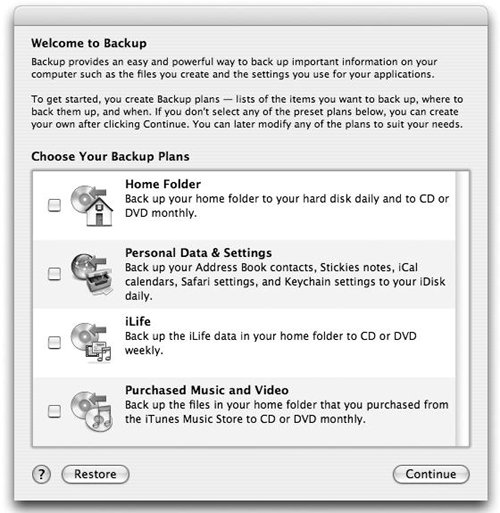Click the Home Folder house and disc icon

pyautogui.click(x=92, y=206)
